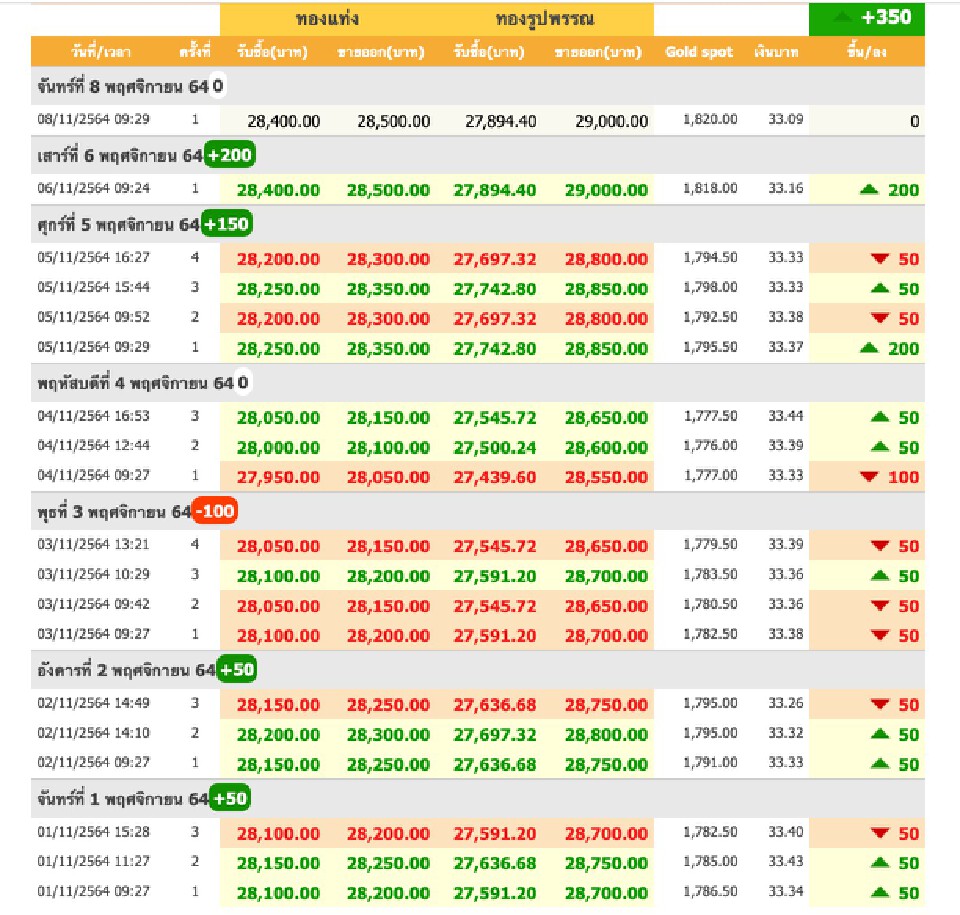
Task: Click the Gold spot column header
Action: 699,52
